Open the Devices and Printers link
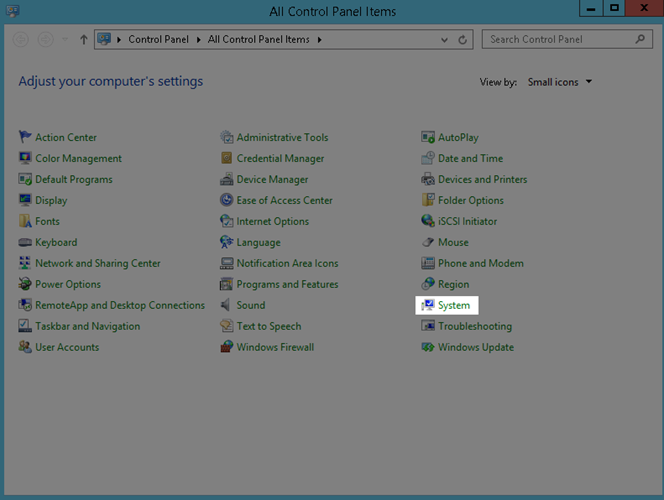This screenshot has height=500, width=664. (x=482, y=180)
